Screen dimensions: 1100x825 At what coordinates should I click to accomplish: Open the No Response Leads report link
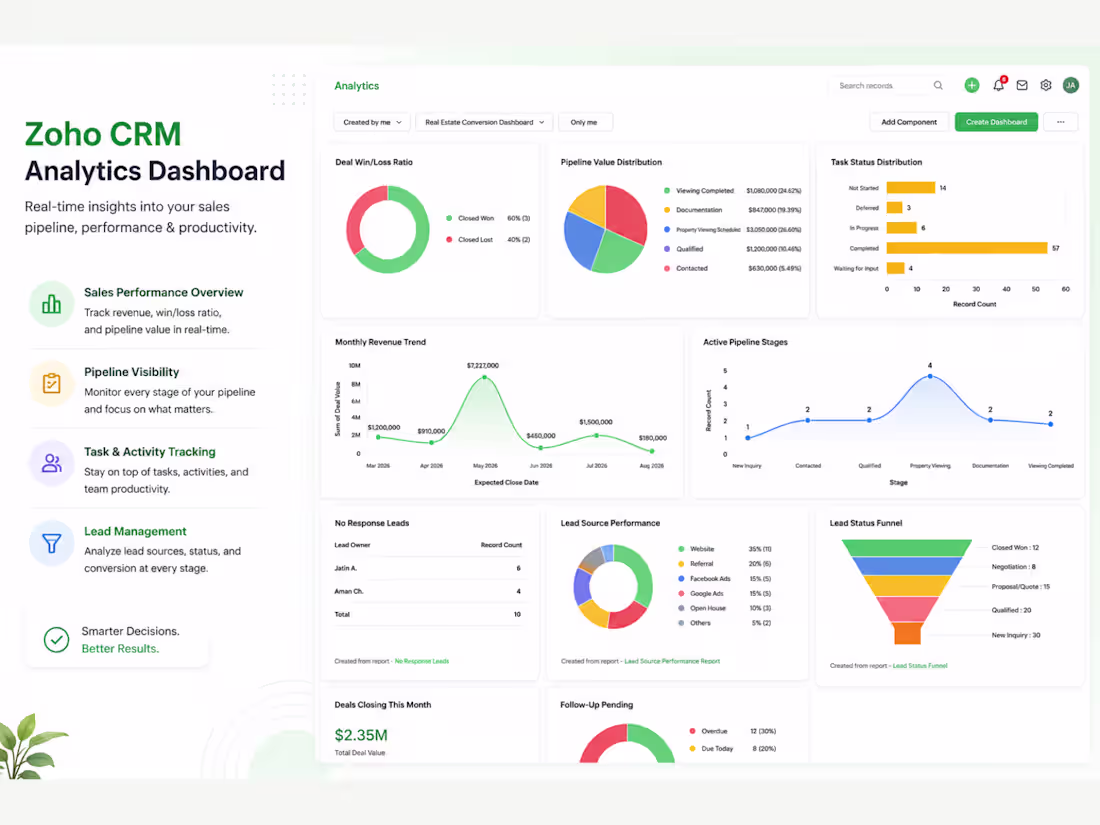(422, 661)
